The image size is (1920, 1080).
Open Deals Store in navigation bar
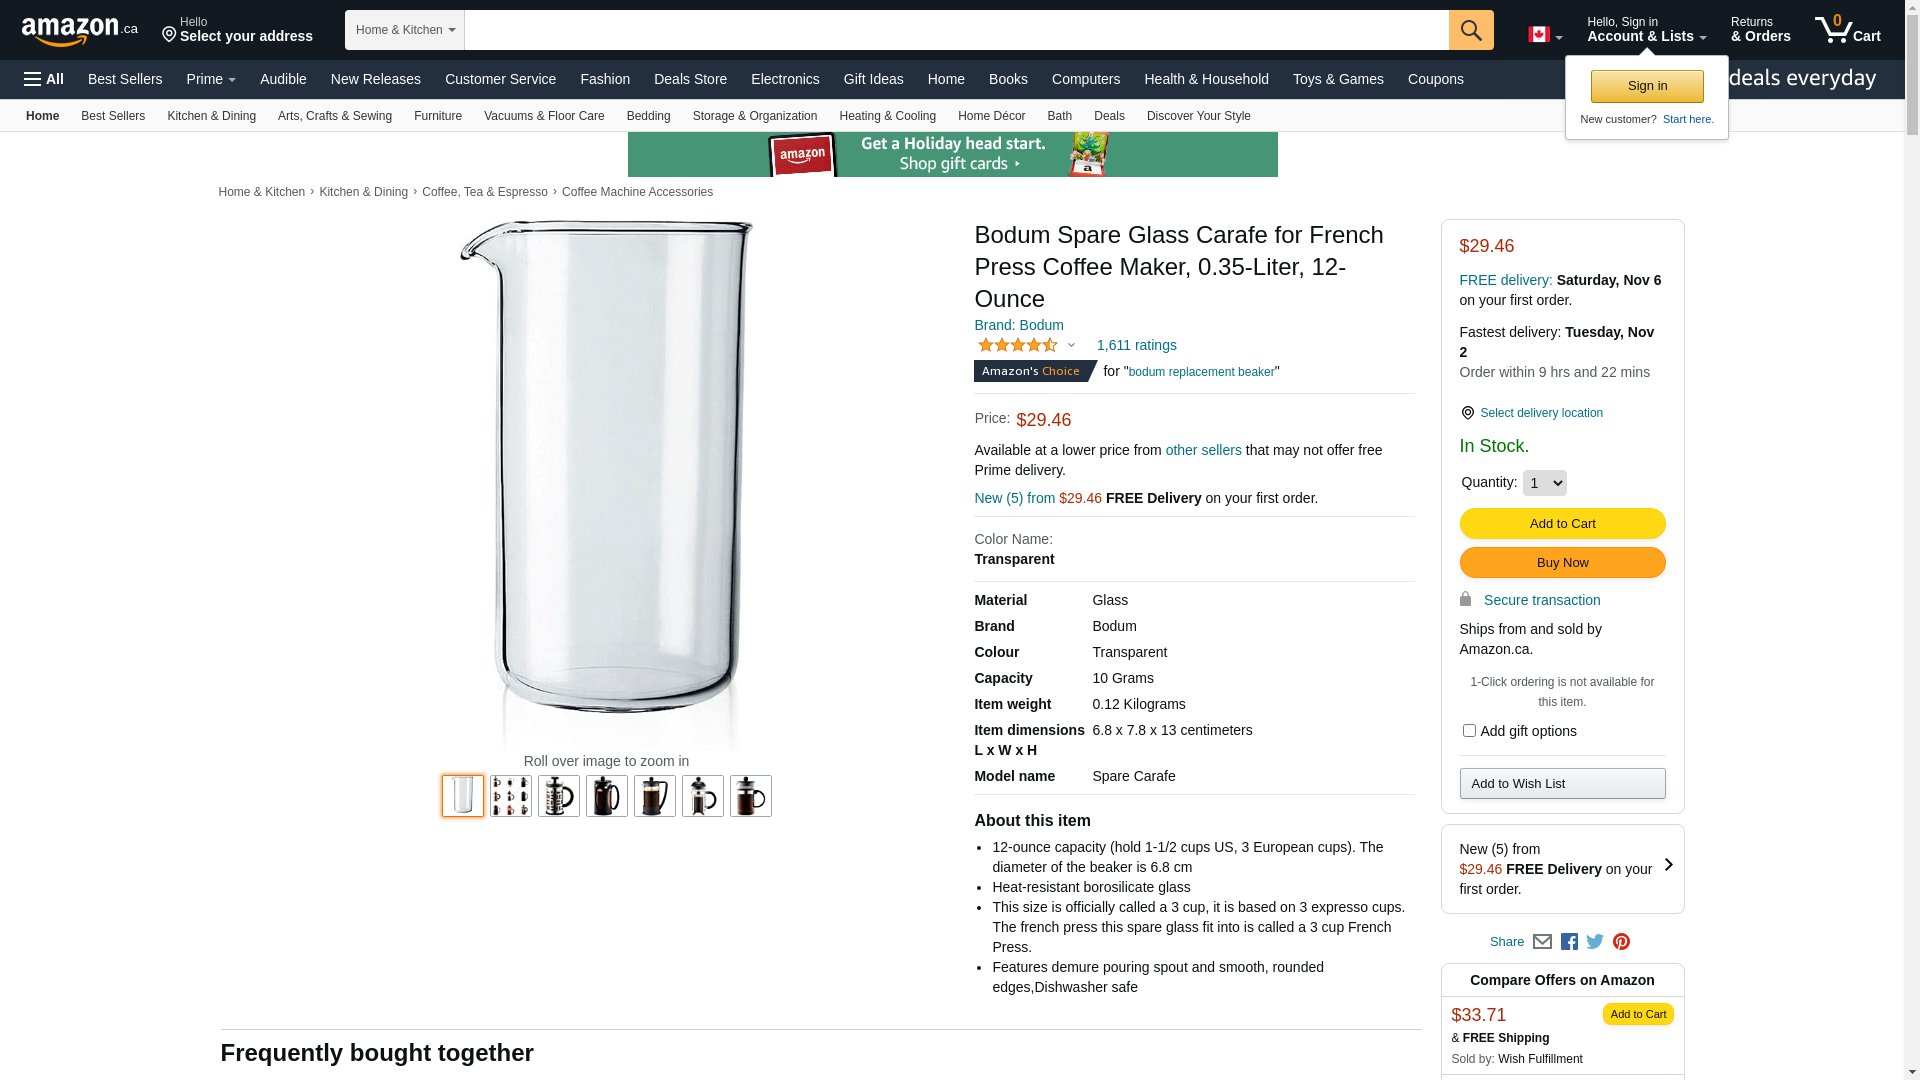[x=690, y=79]
